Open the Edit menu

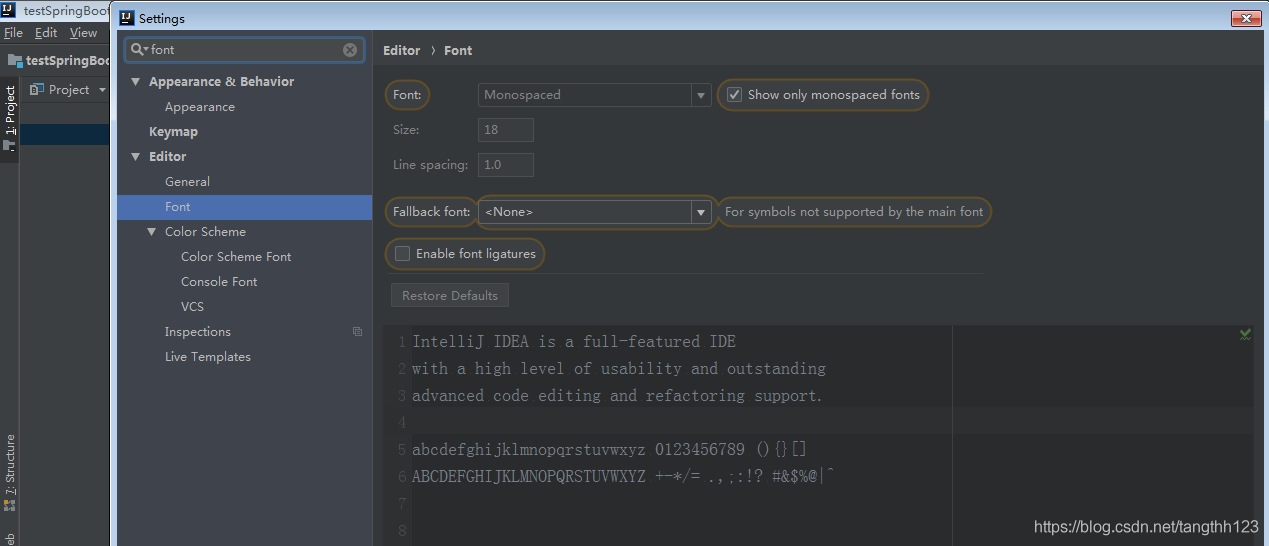click(x=46, y=33)
